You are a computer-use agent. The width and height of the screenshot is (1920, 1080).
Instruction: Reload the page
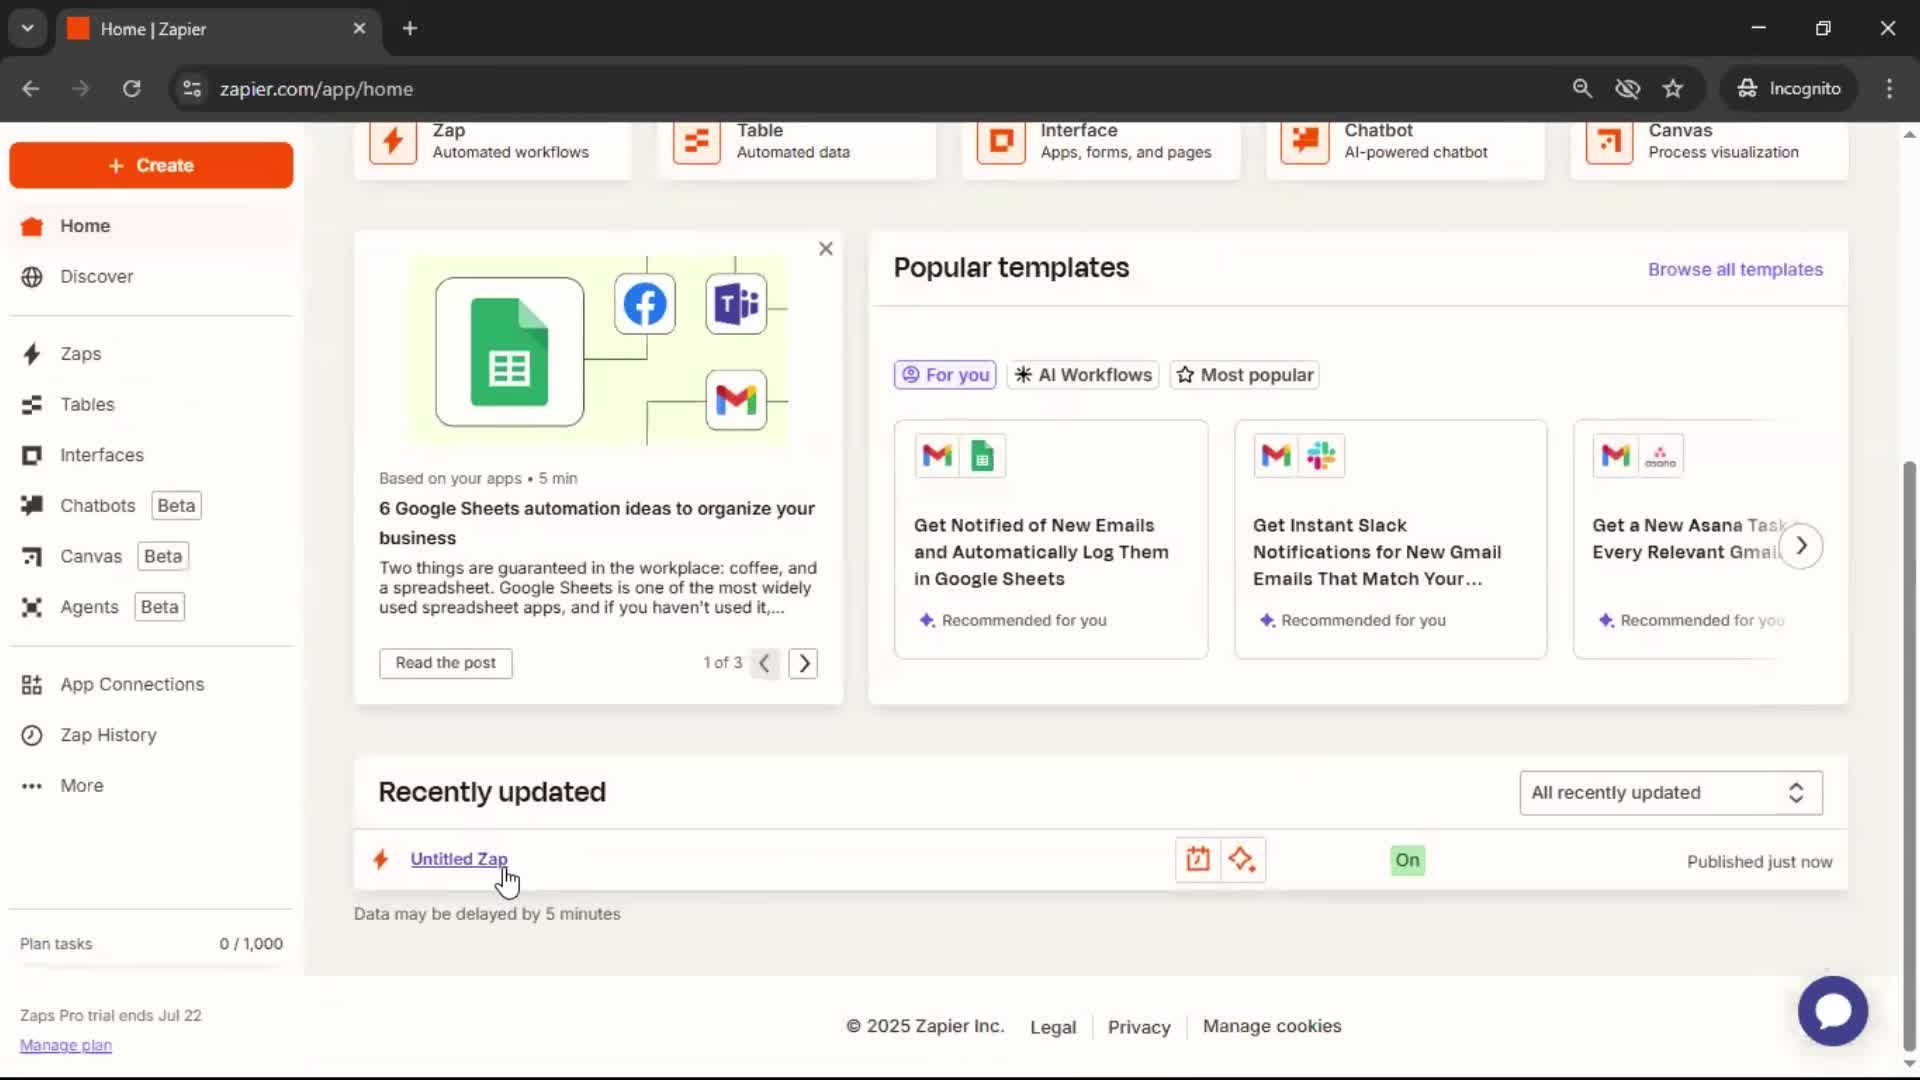pos(131,89)
